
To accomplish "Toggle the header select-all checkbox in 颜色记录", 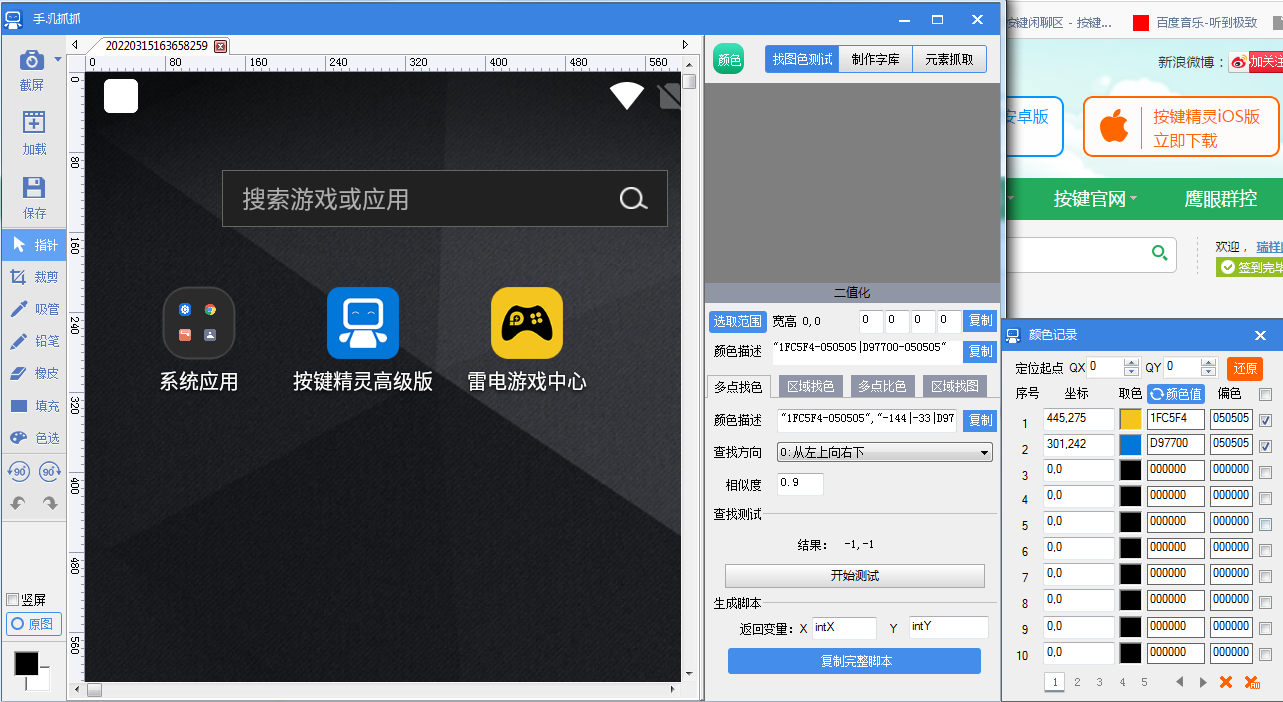I will (1265, 394).
